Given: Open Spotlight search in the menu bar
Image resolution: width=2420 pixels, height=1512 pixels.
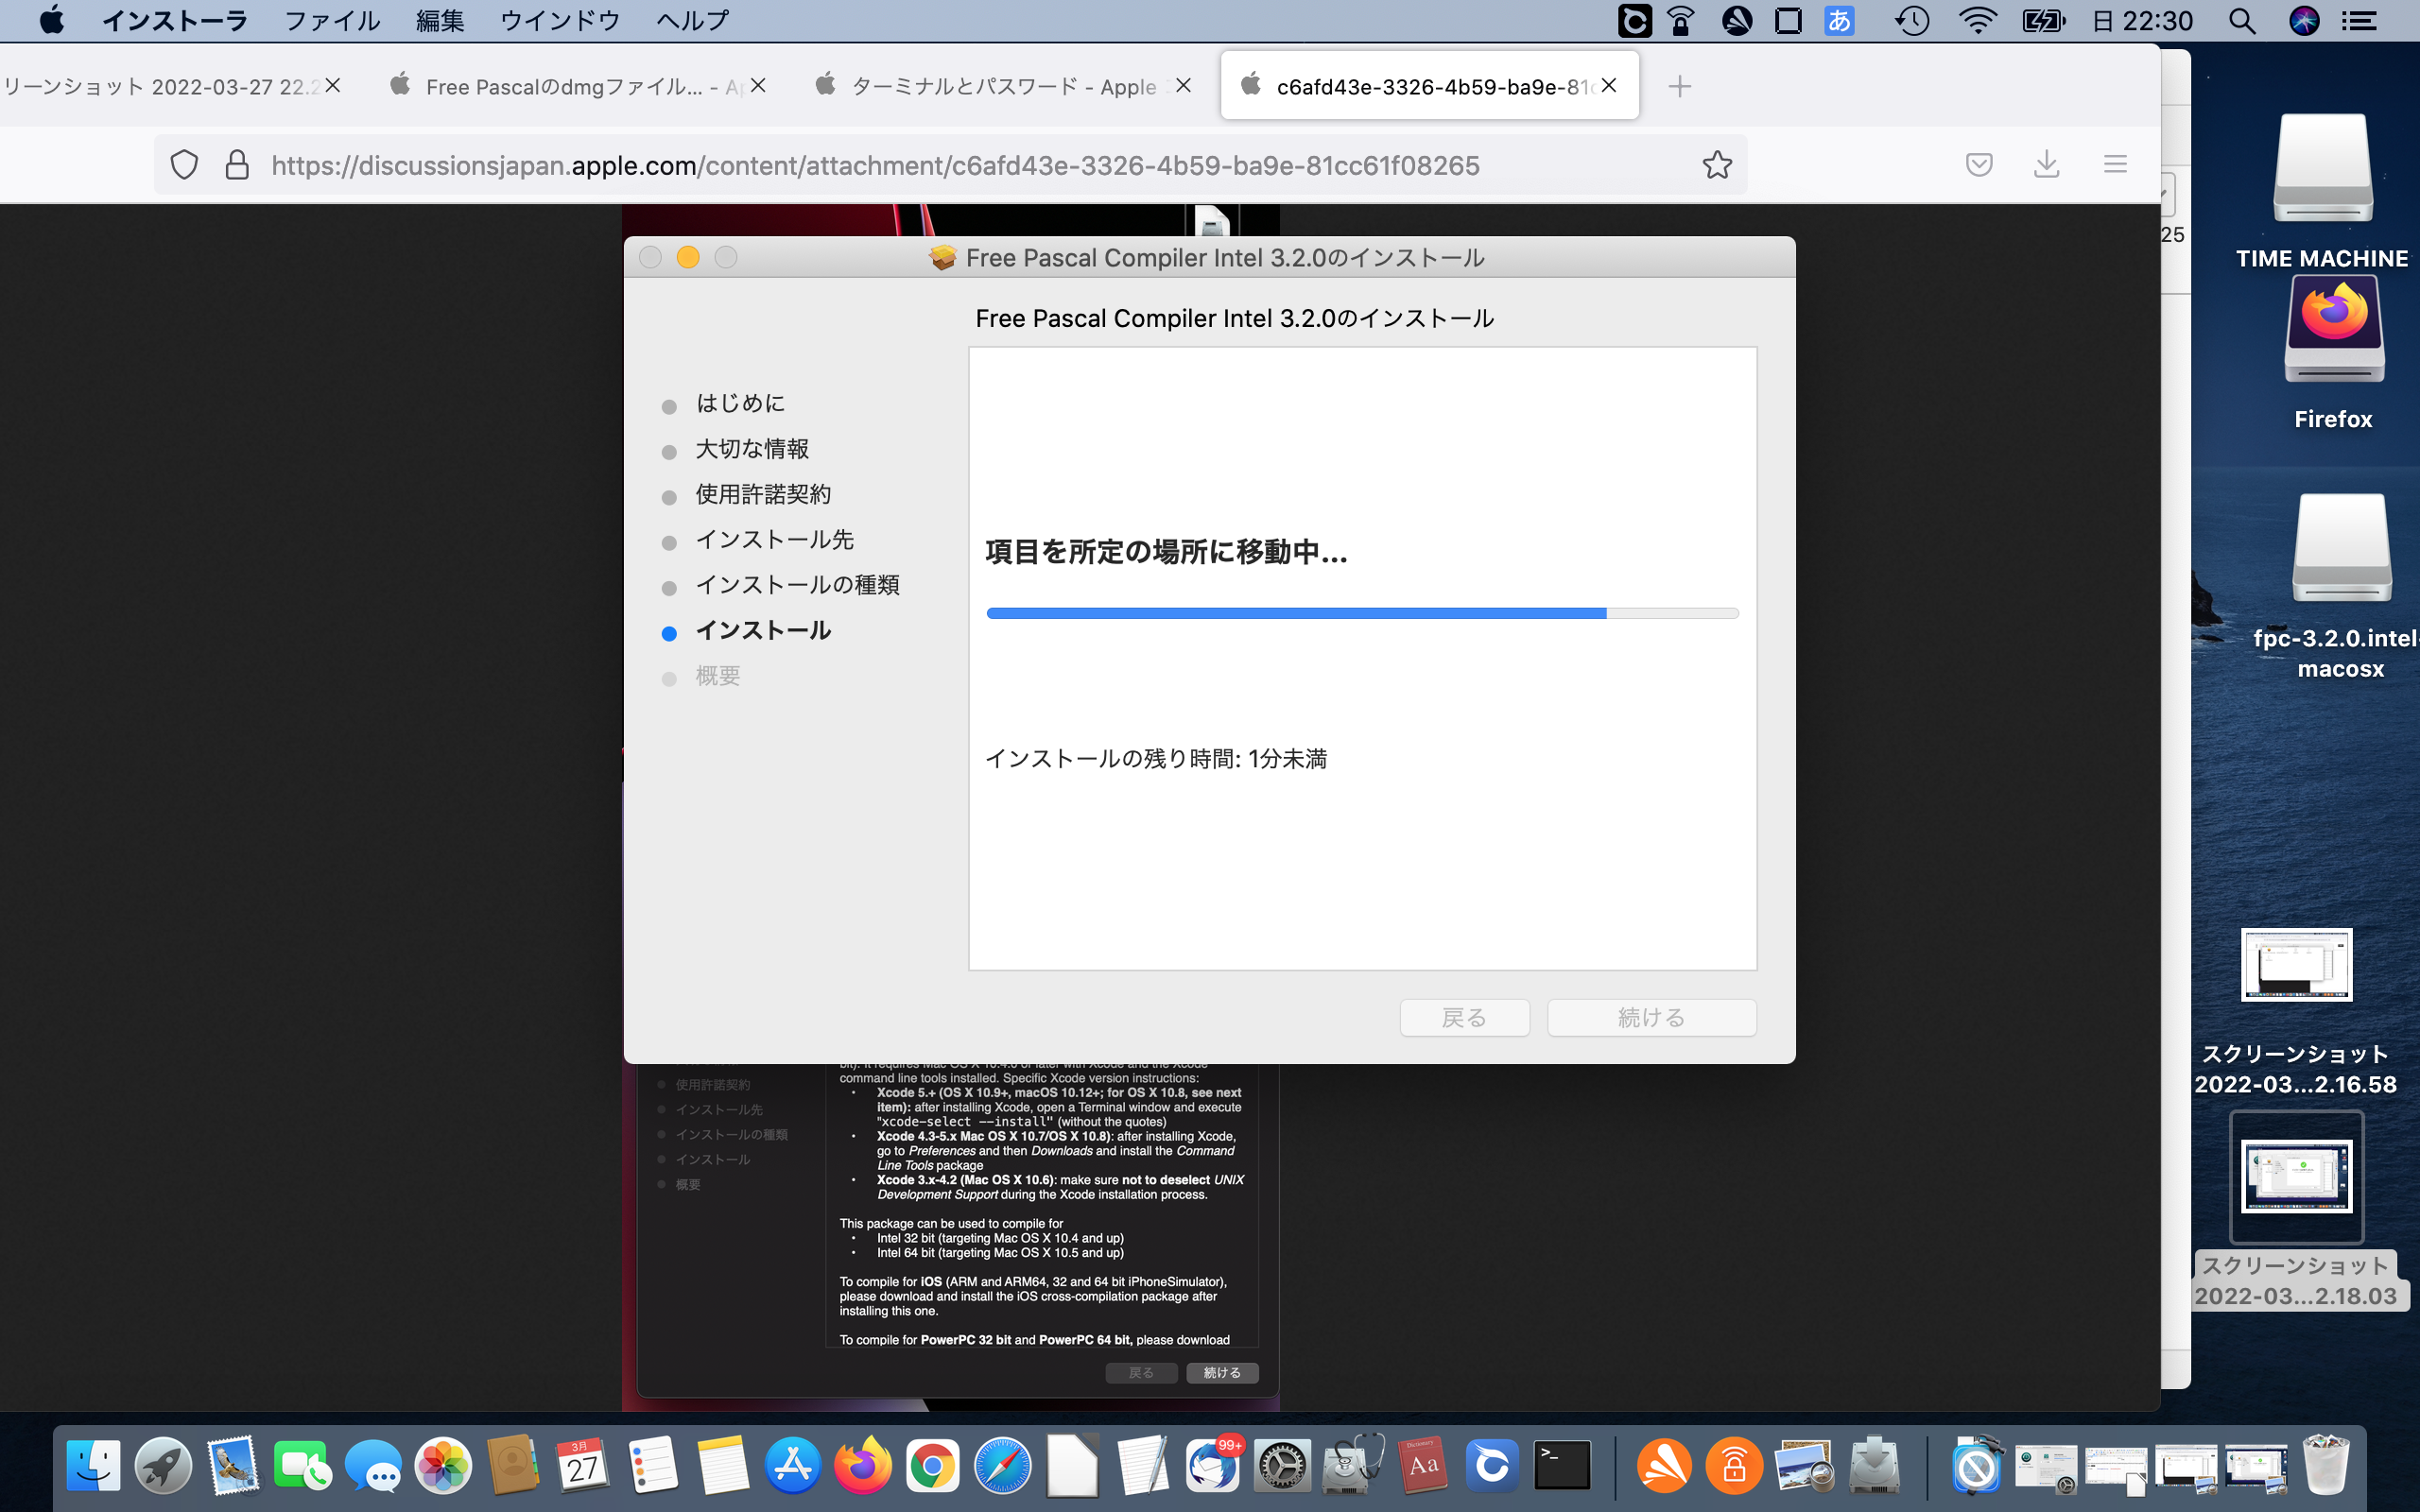Looking at the screenshot, I should click(x=2242, y=21).
